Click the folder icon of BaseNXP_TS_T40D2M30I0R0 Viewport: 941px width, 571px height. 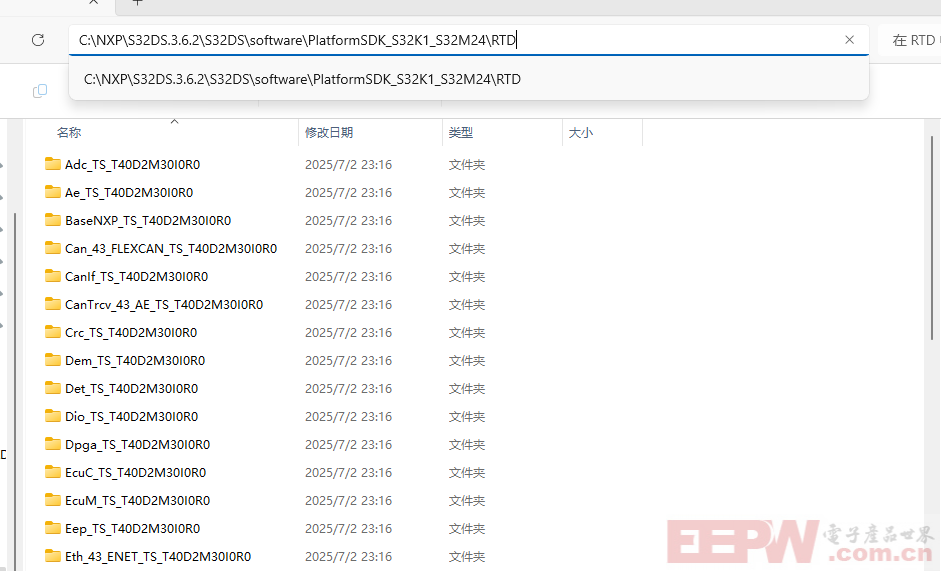coord(53,220)
